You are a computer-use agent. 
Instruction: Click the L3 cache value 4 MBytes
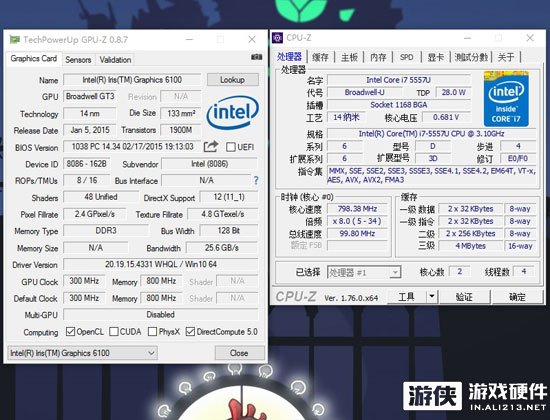[470, 246]
